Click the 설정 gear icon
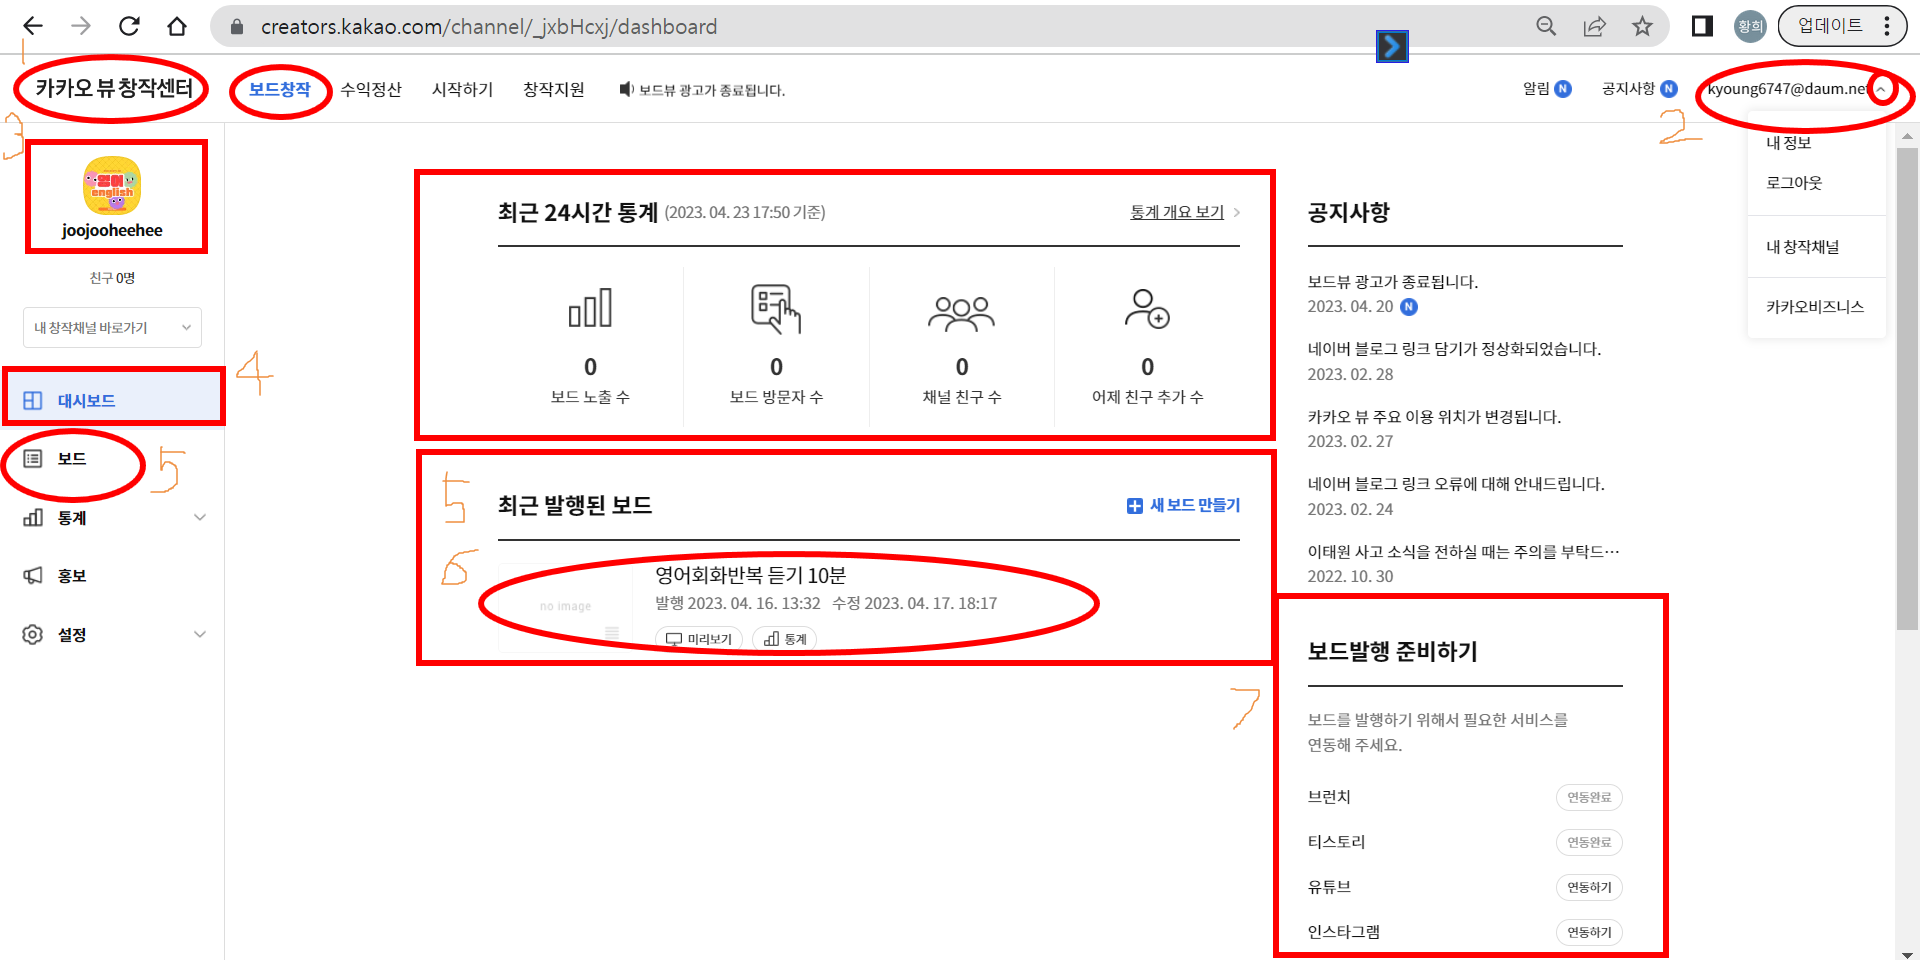 [33, 634]
